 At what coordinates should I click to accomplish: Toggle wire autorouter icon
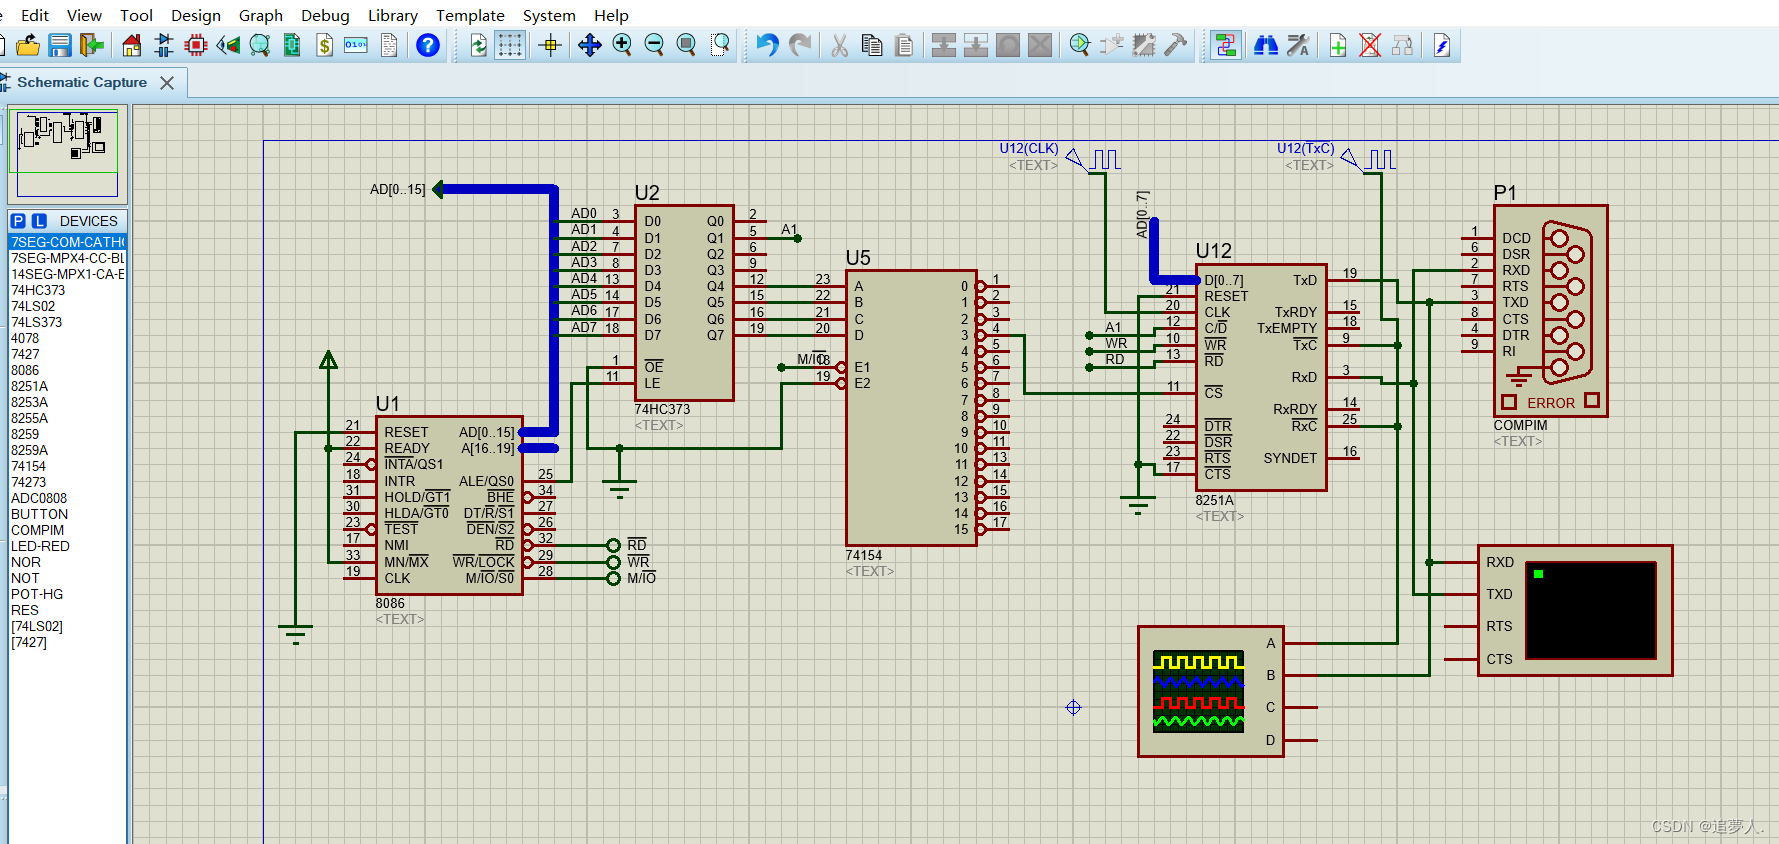tap(1226, 45)
